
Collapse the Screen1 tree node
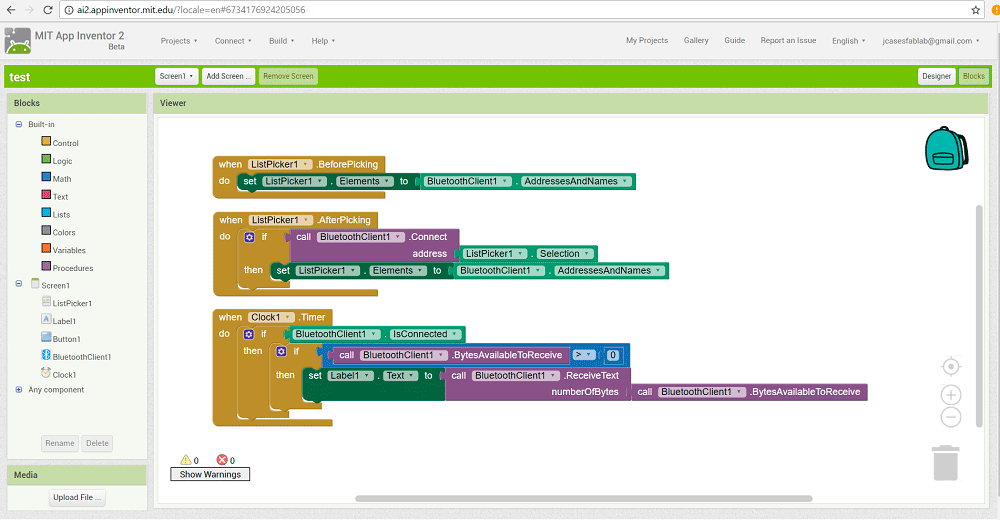click(18, 284)
